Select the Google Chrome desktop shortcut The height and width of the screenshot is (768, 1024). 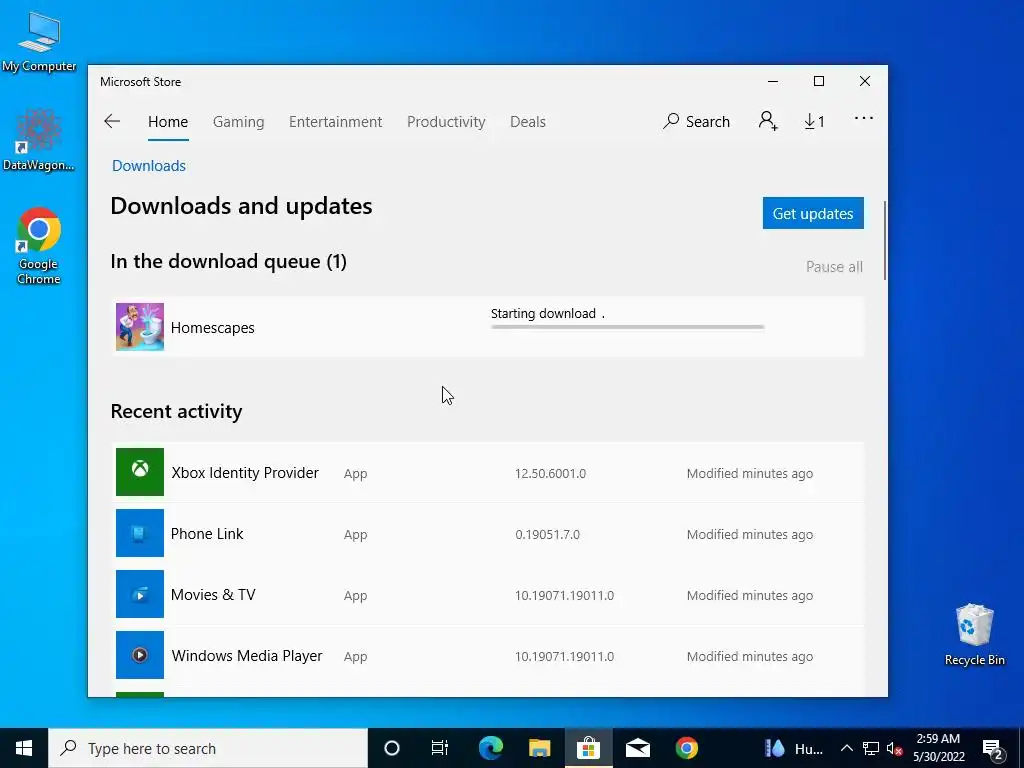(39, 246)
